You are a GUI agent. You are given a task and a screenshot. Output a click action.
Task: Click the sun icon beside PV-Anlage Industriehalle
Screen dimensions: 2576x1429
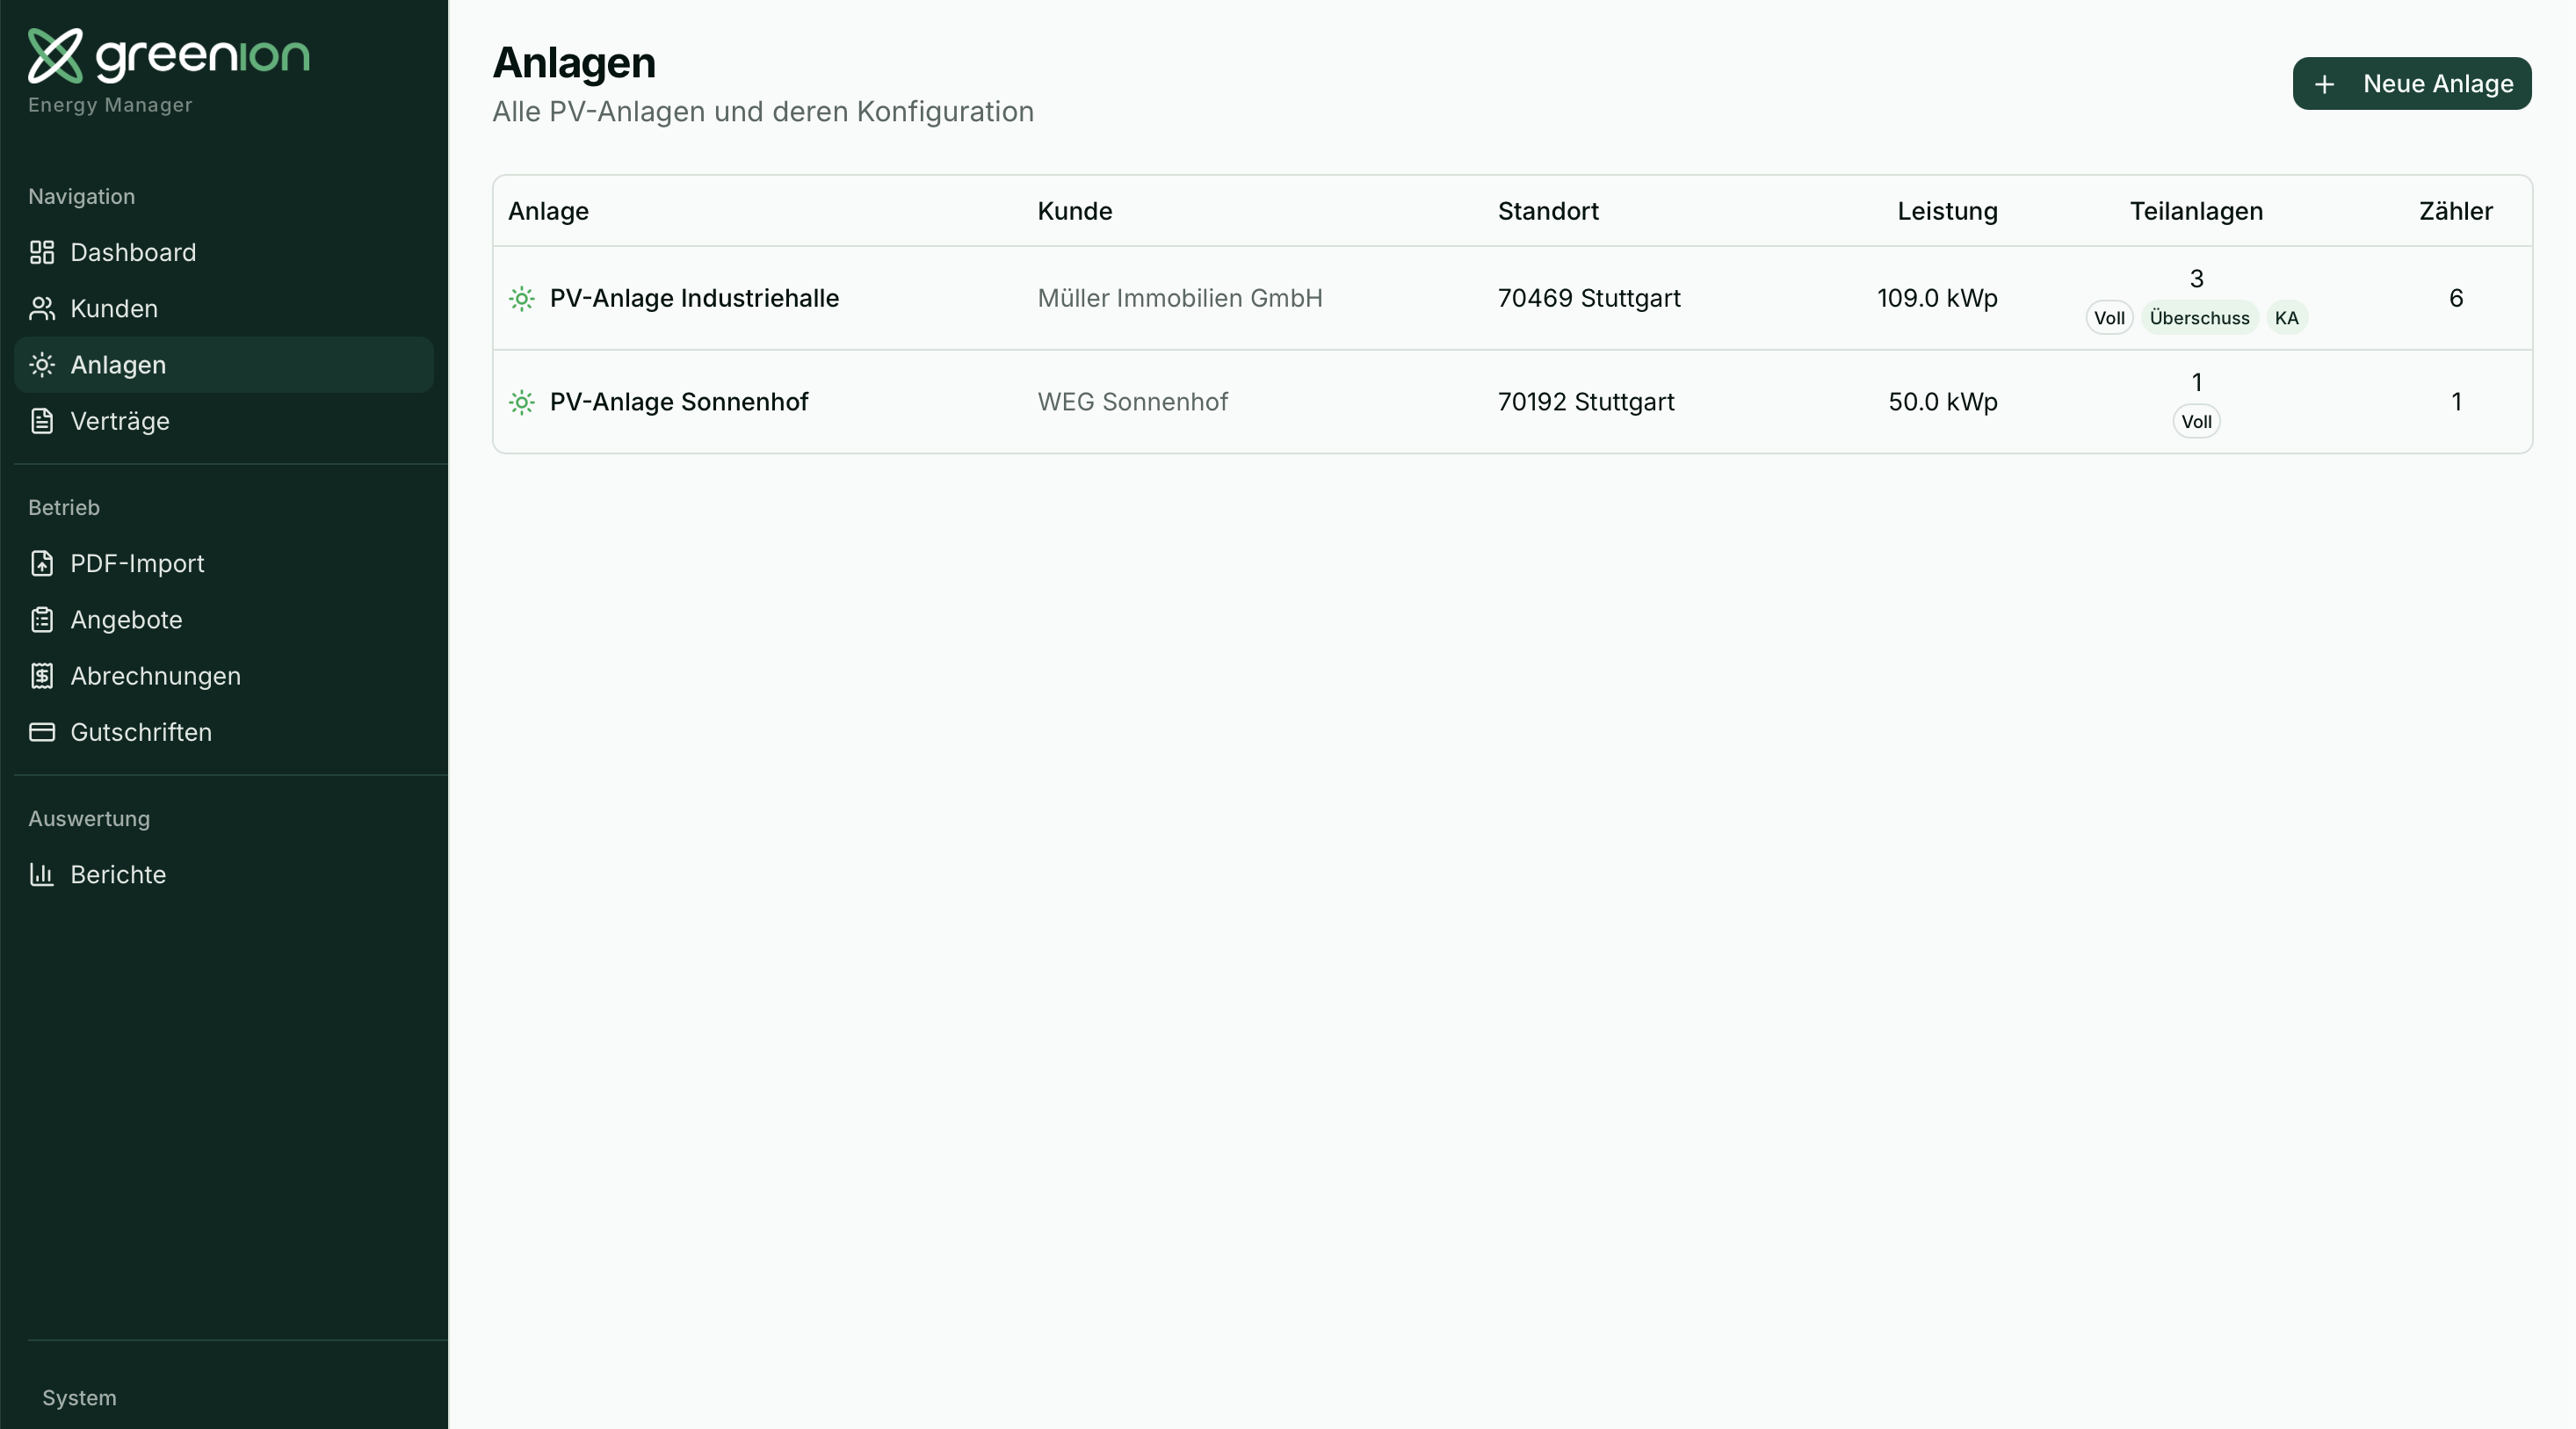click(x=521, y=300)
